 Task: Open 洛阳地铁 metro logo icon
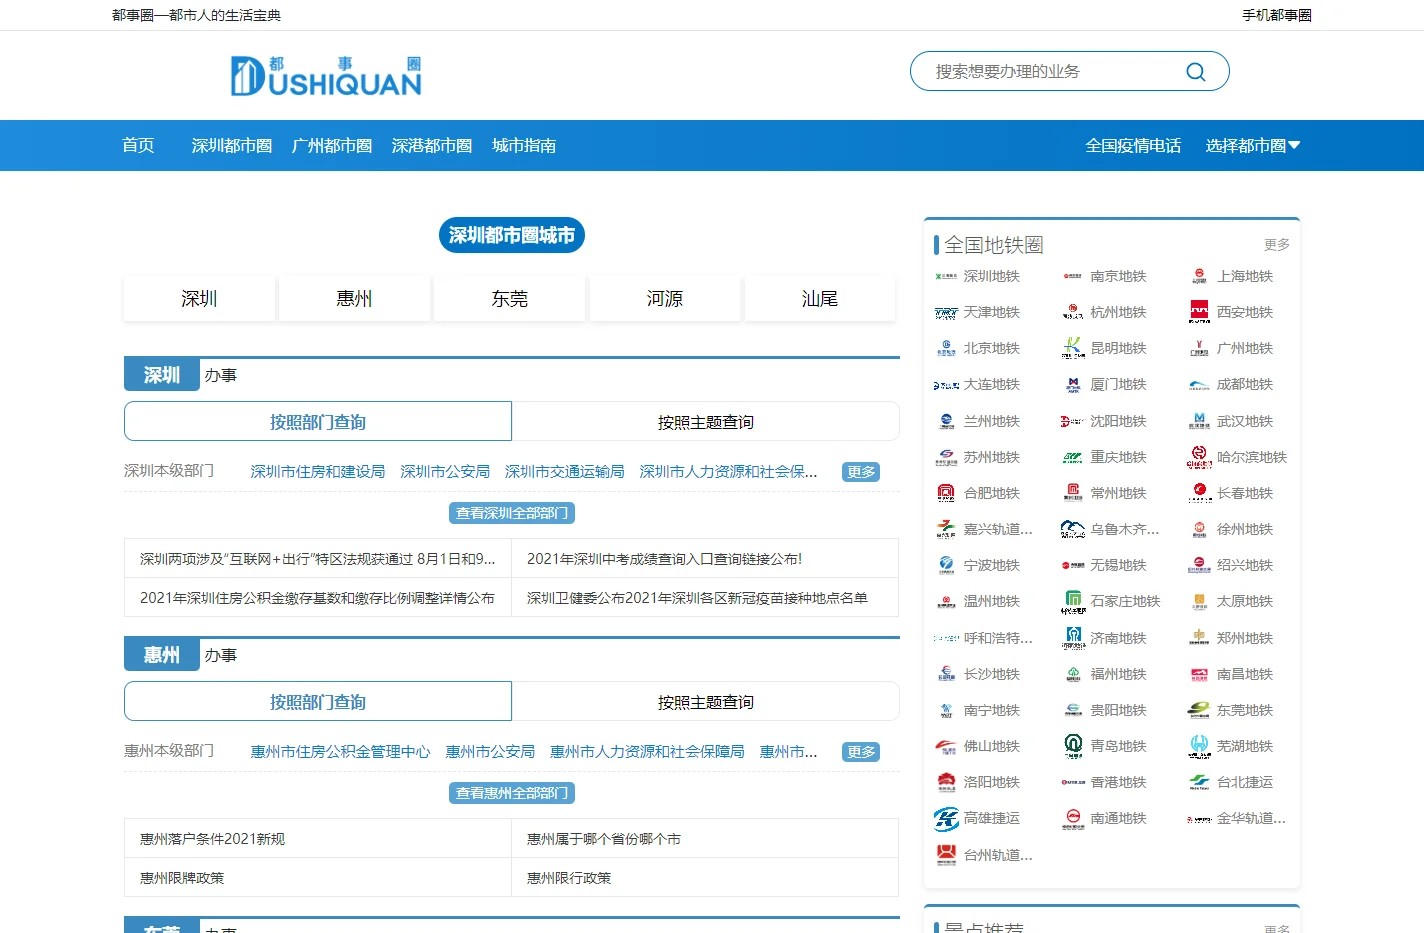tap(946, 782)
